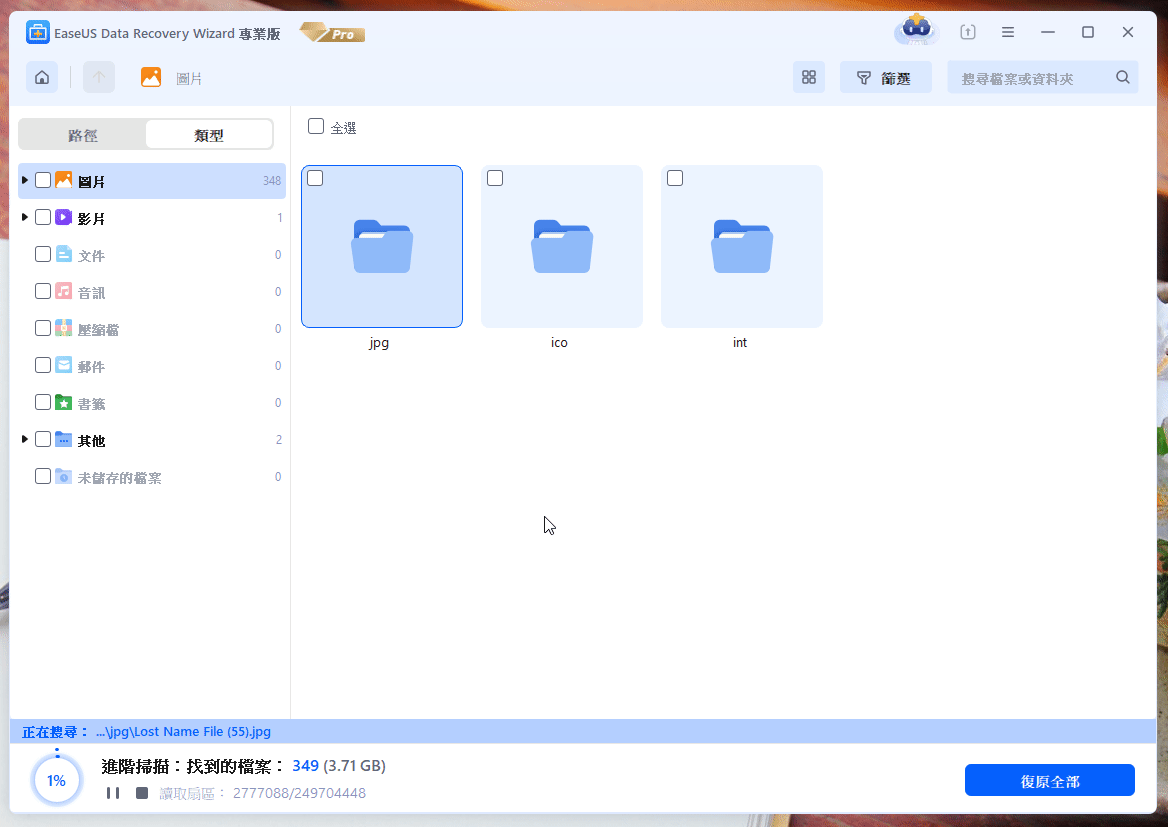Open the int folder thumbnail
The width and height of the screenshot is (1168, 827).
(x=742, y=247)
